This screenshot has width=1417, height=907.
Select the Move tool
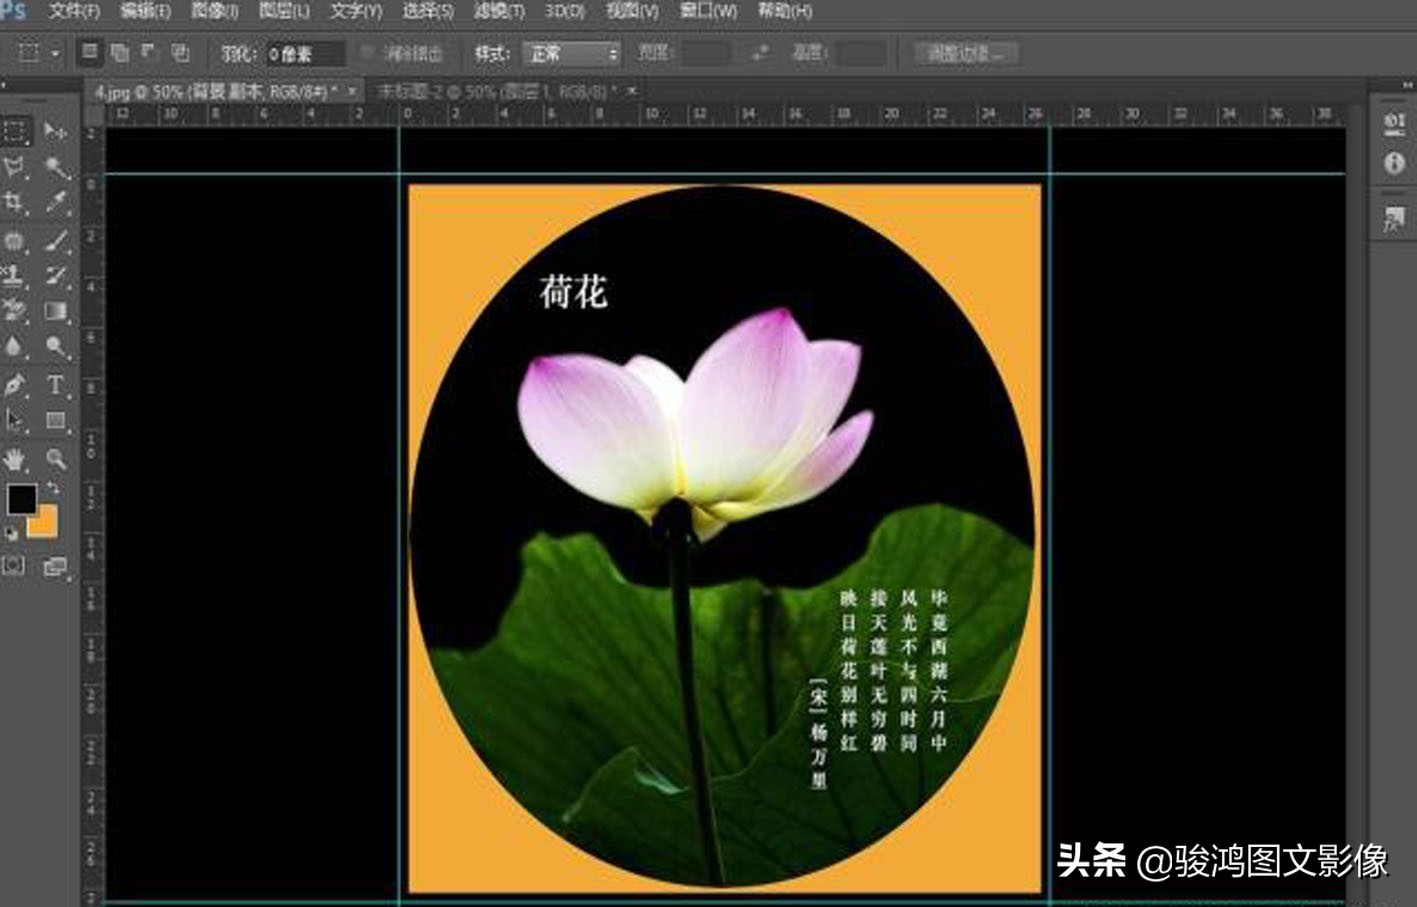54,131
